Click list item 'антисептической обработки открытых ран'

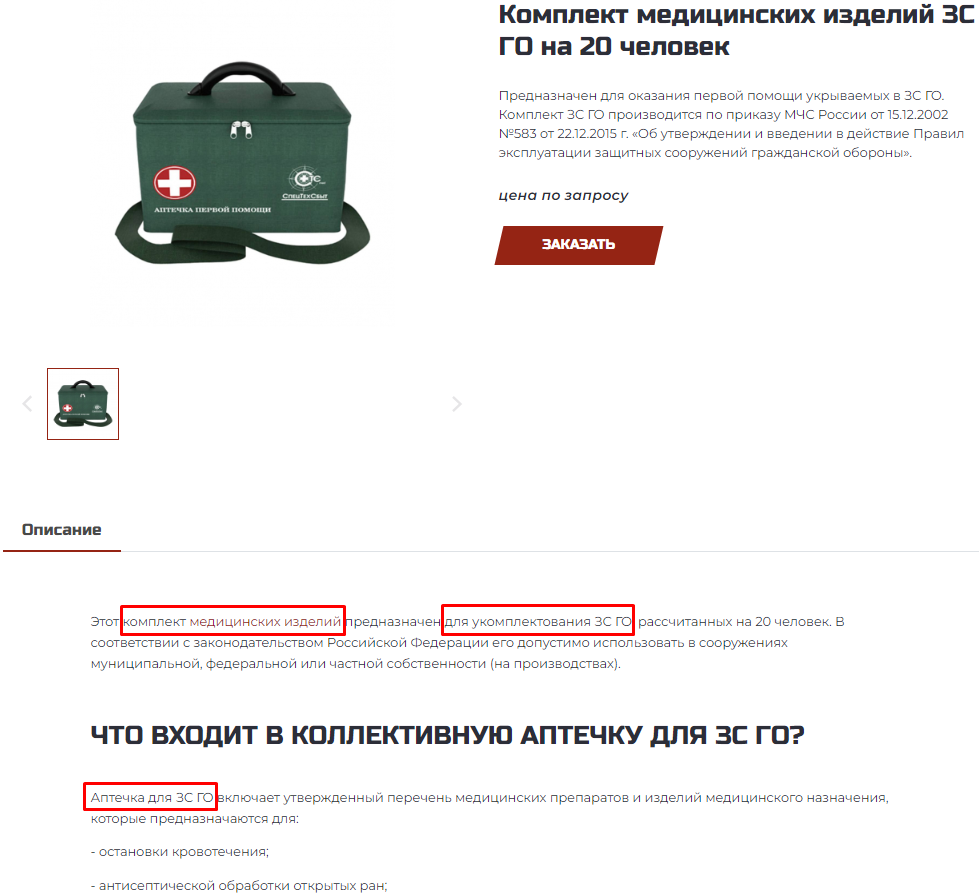(239, 885)
